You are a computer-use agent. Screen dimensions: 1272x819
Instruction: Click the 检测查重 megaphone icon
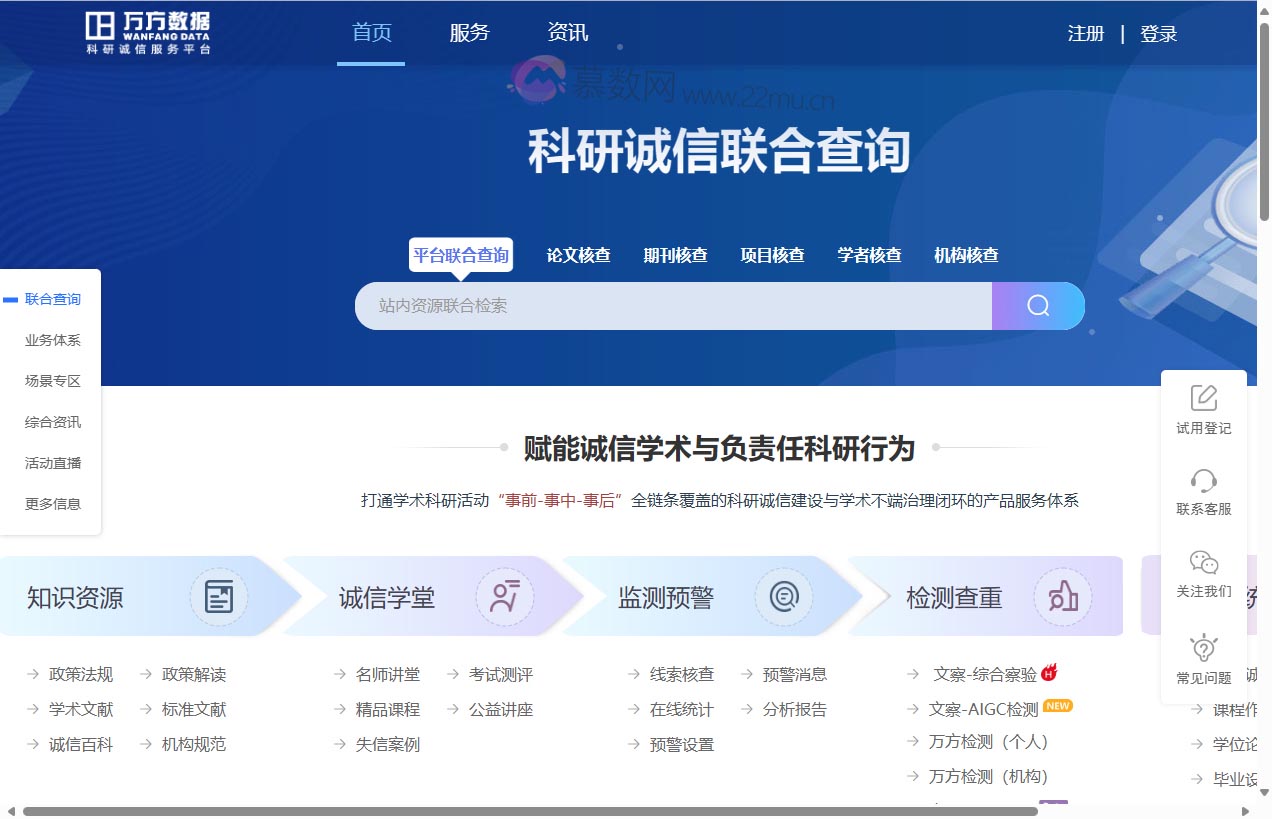(x=1062, y=596)
